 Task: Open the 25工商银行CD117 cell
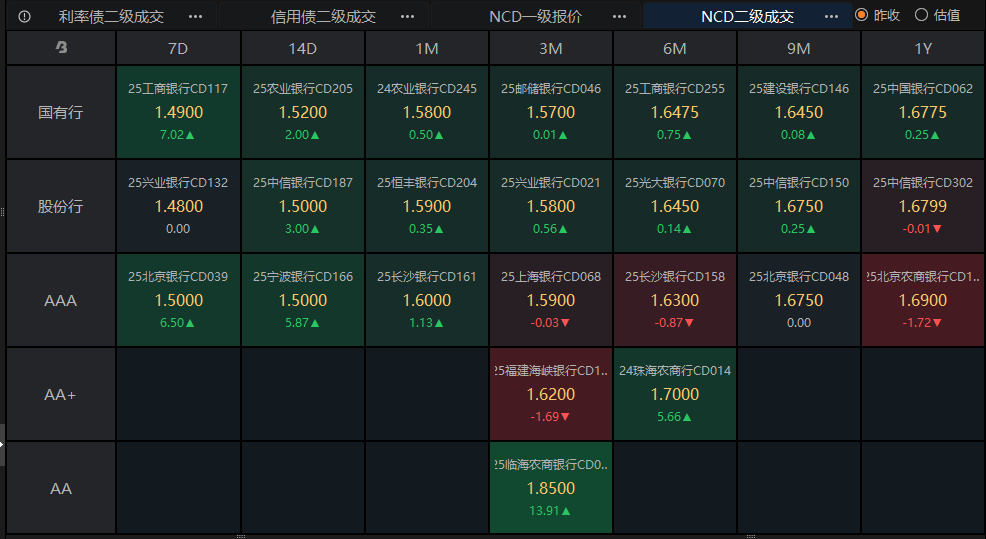coord(178,112)
